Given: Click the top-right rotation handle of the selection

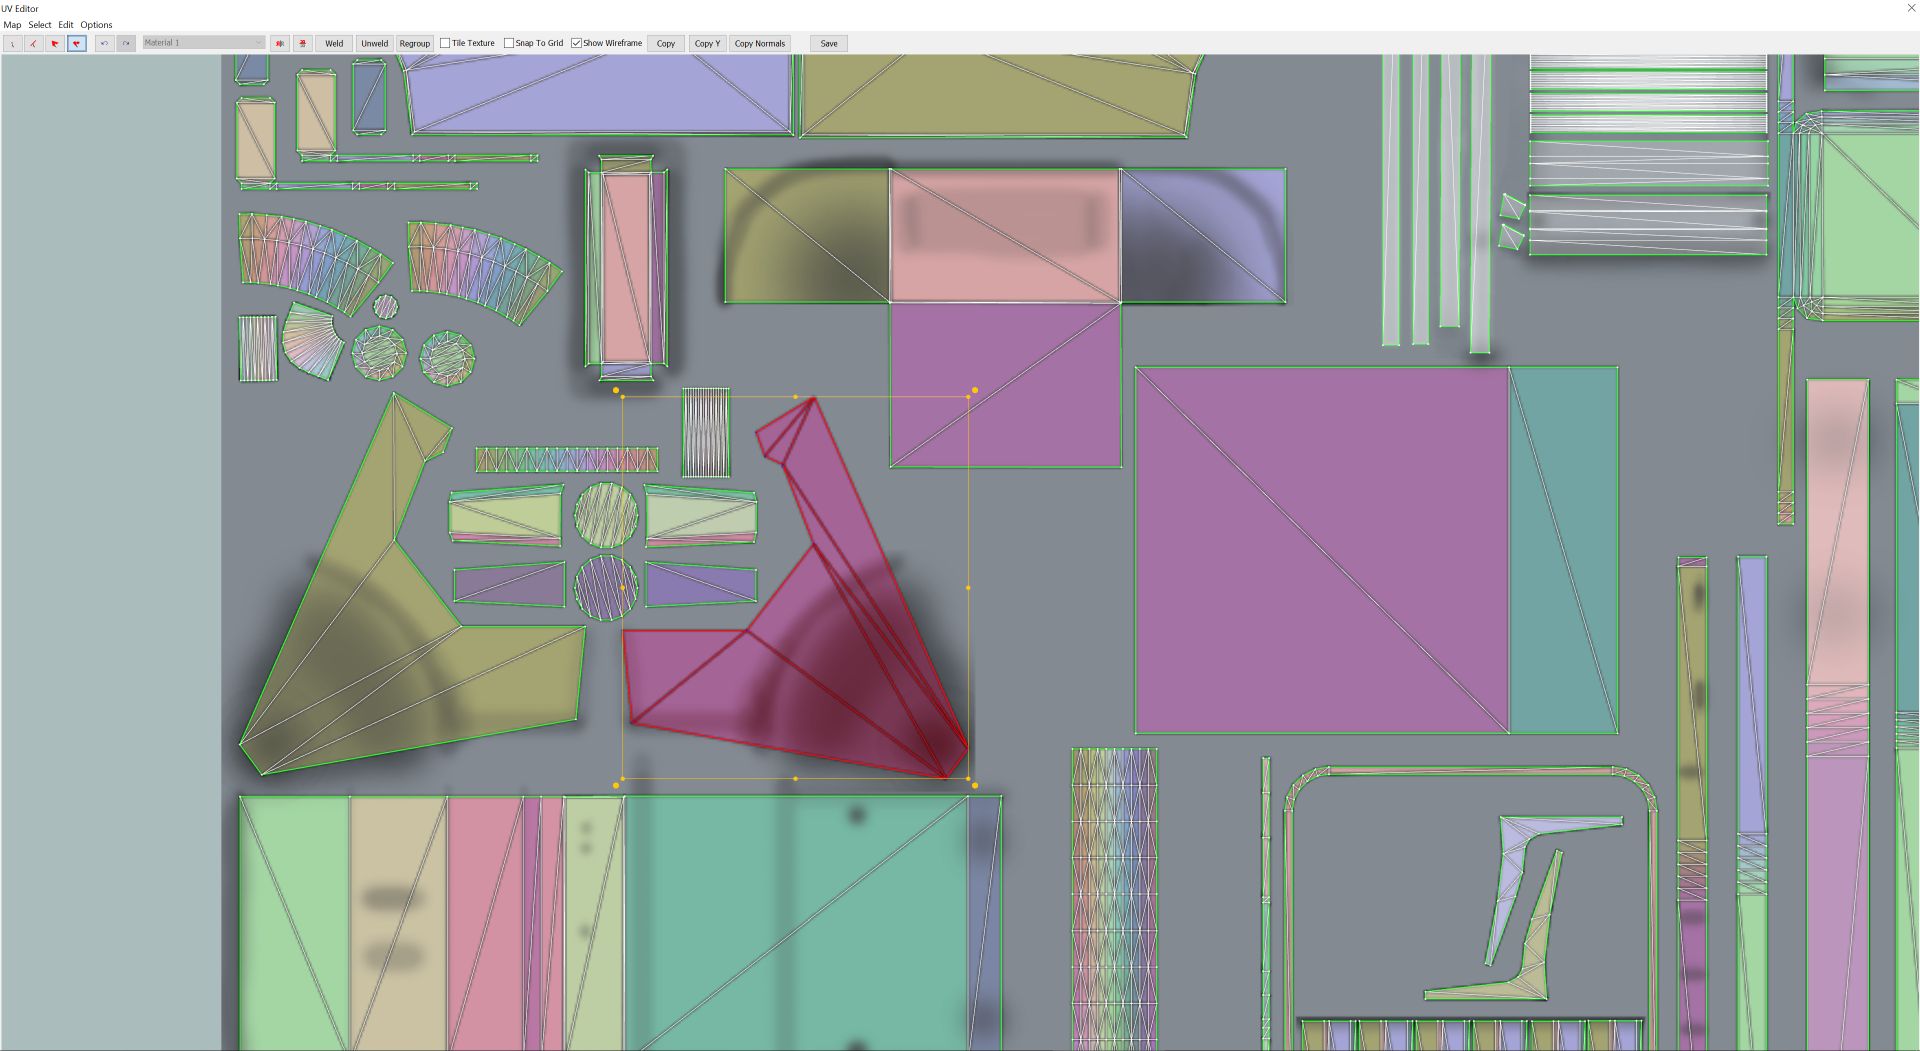Looking at the screenshot, I should click(975, 390).
